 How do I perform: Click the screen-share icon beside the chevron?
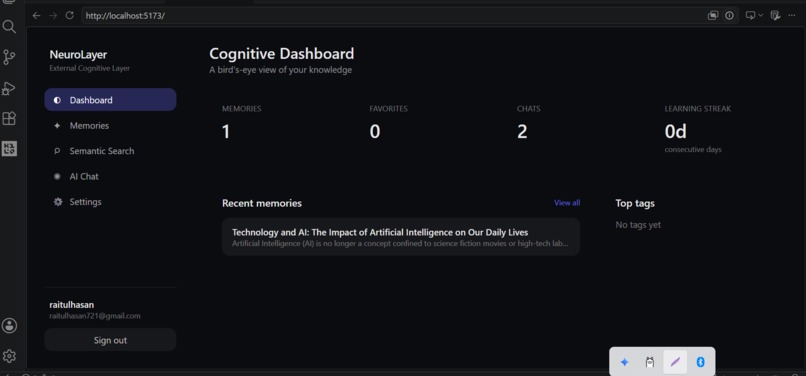tap(750, 15)
